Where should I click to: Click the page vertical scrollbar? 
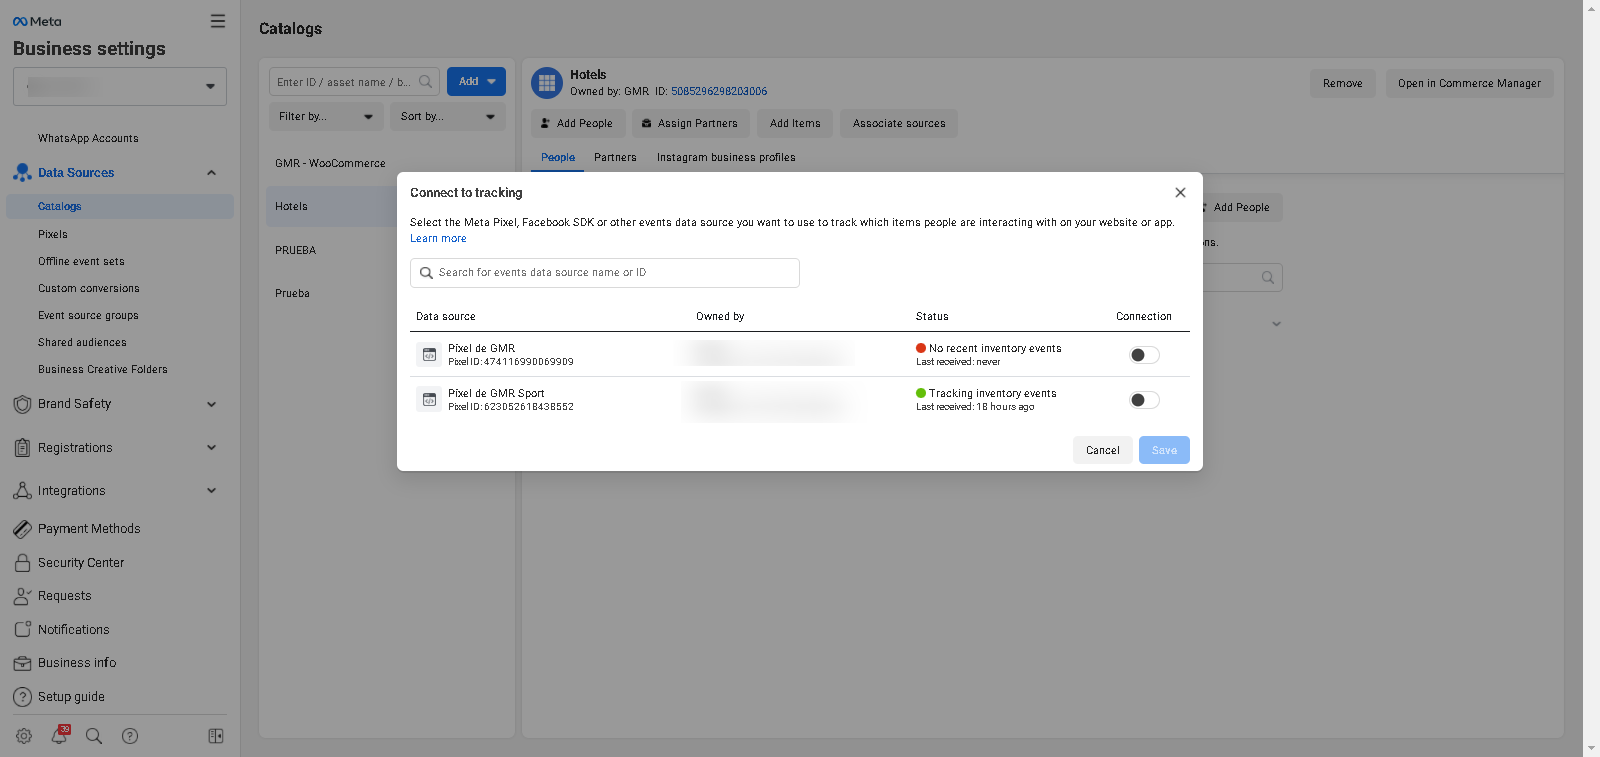1591,378
